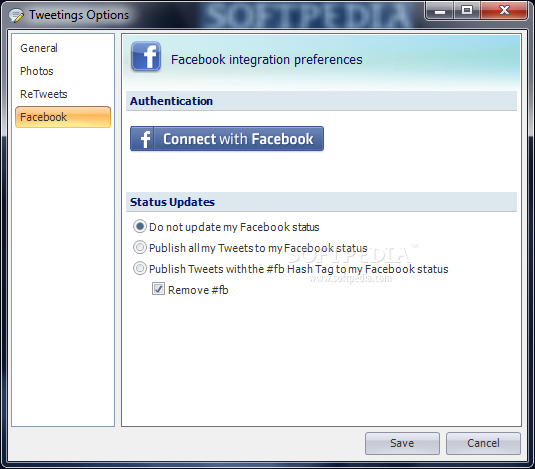
Task: Click the Tweetings app icon in title bar
Action: tap(16, 15)
